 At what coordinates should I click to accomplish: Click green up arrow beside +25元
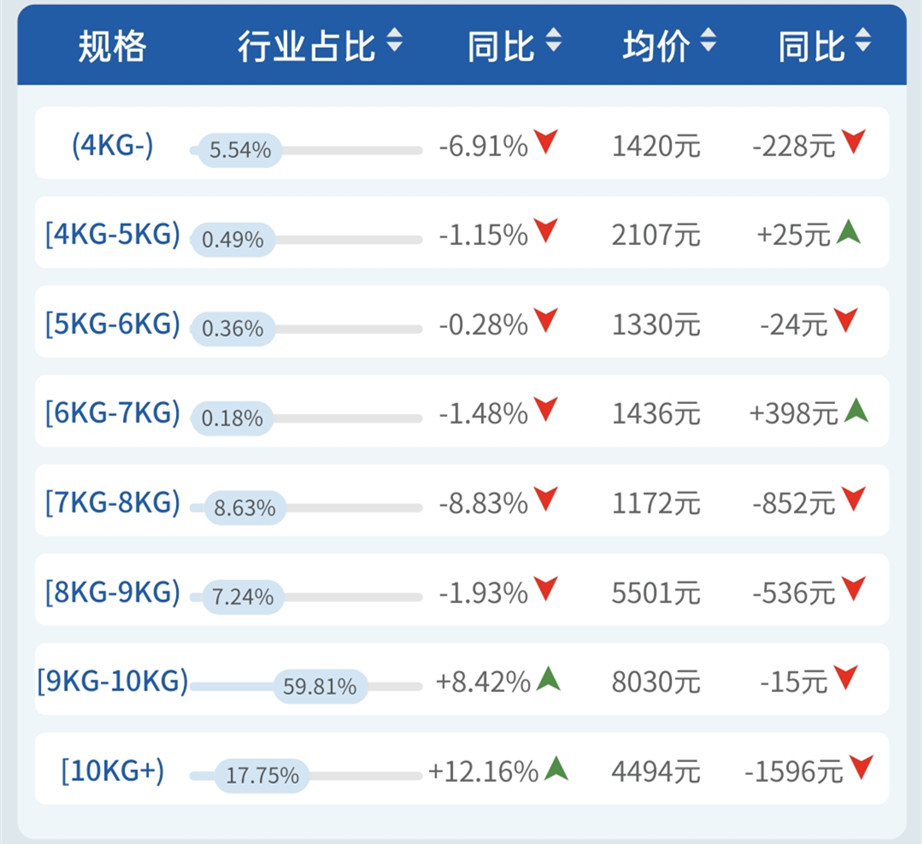pyautogui.click(x=849, y=232)
